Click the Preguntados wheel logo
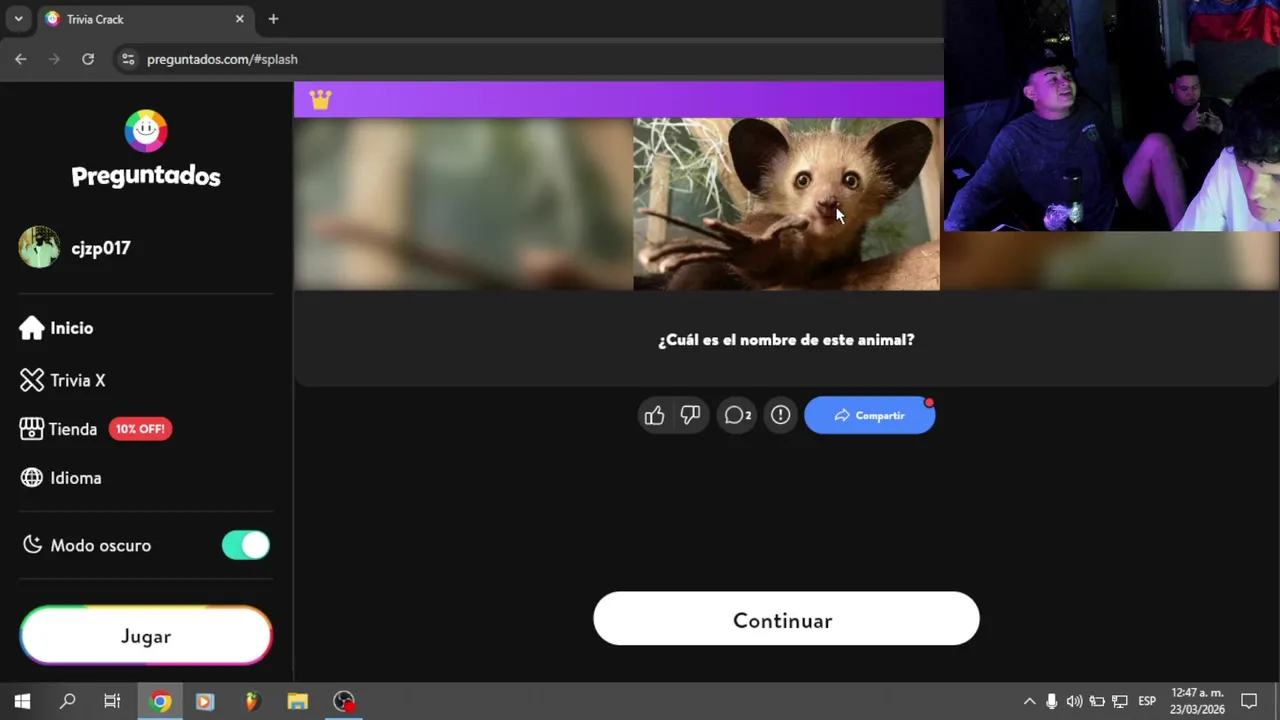The width and height of the screenshot is (1280, 720). point(146,131)
